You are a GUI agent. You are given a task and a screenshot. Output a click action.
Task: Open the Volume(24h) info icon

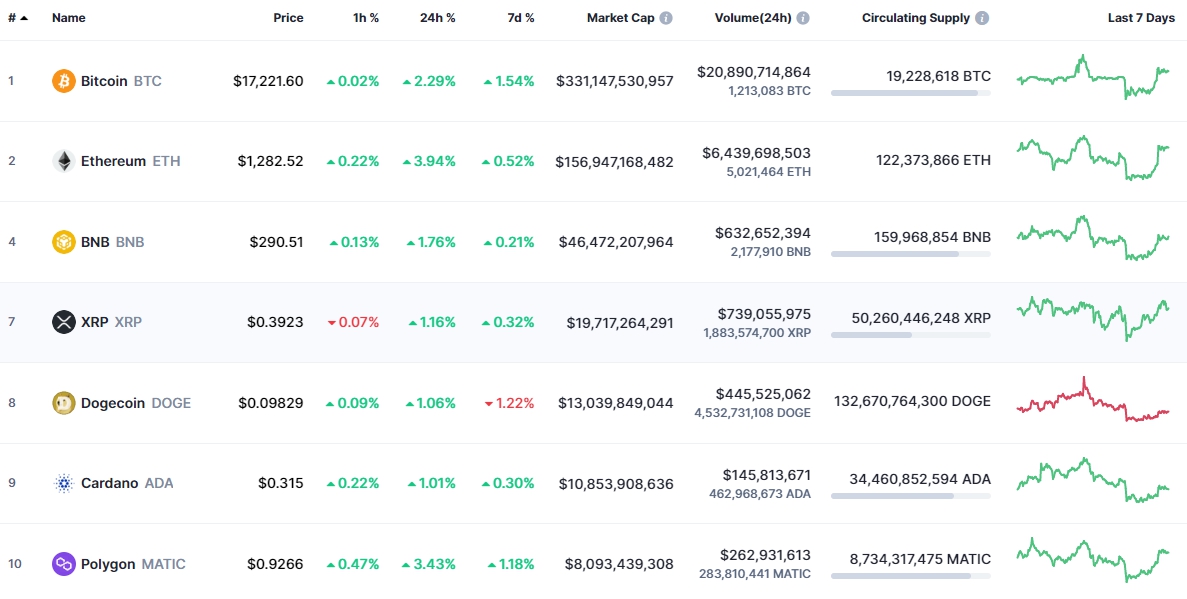[x=802, y=18]
